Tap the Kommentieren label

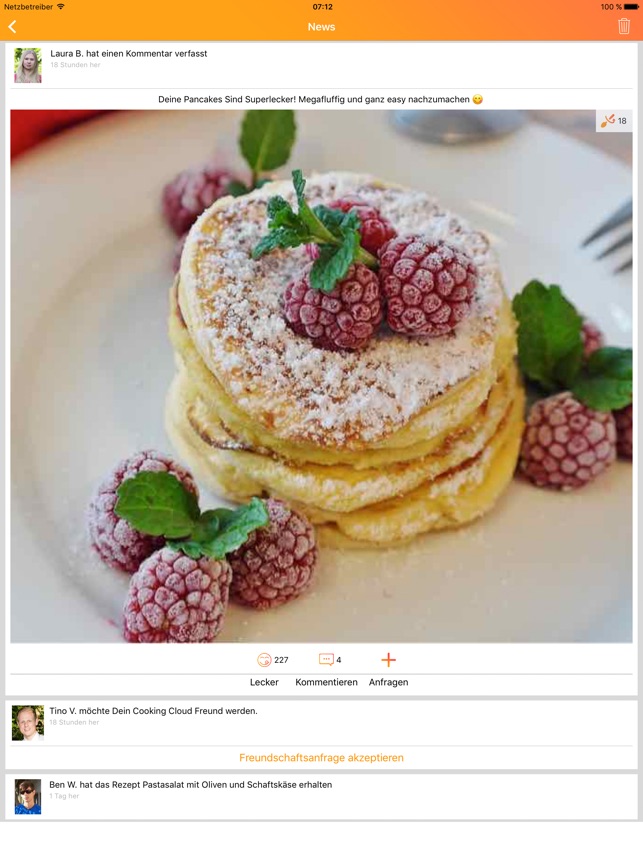pos(326,682)
